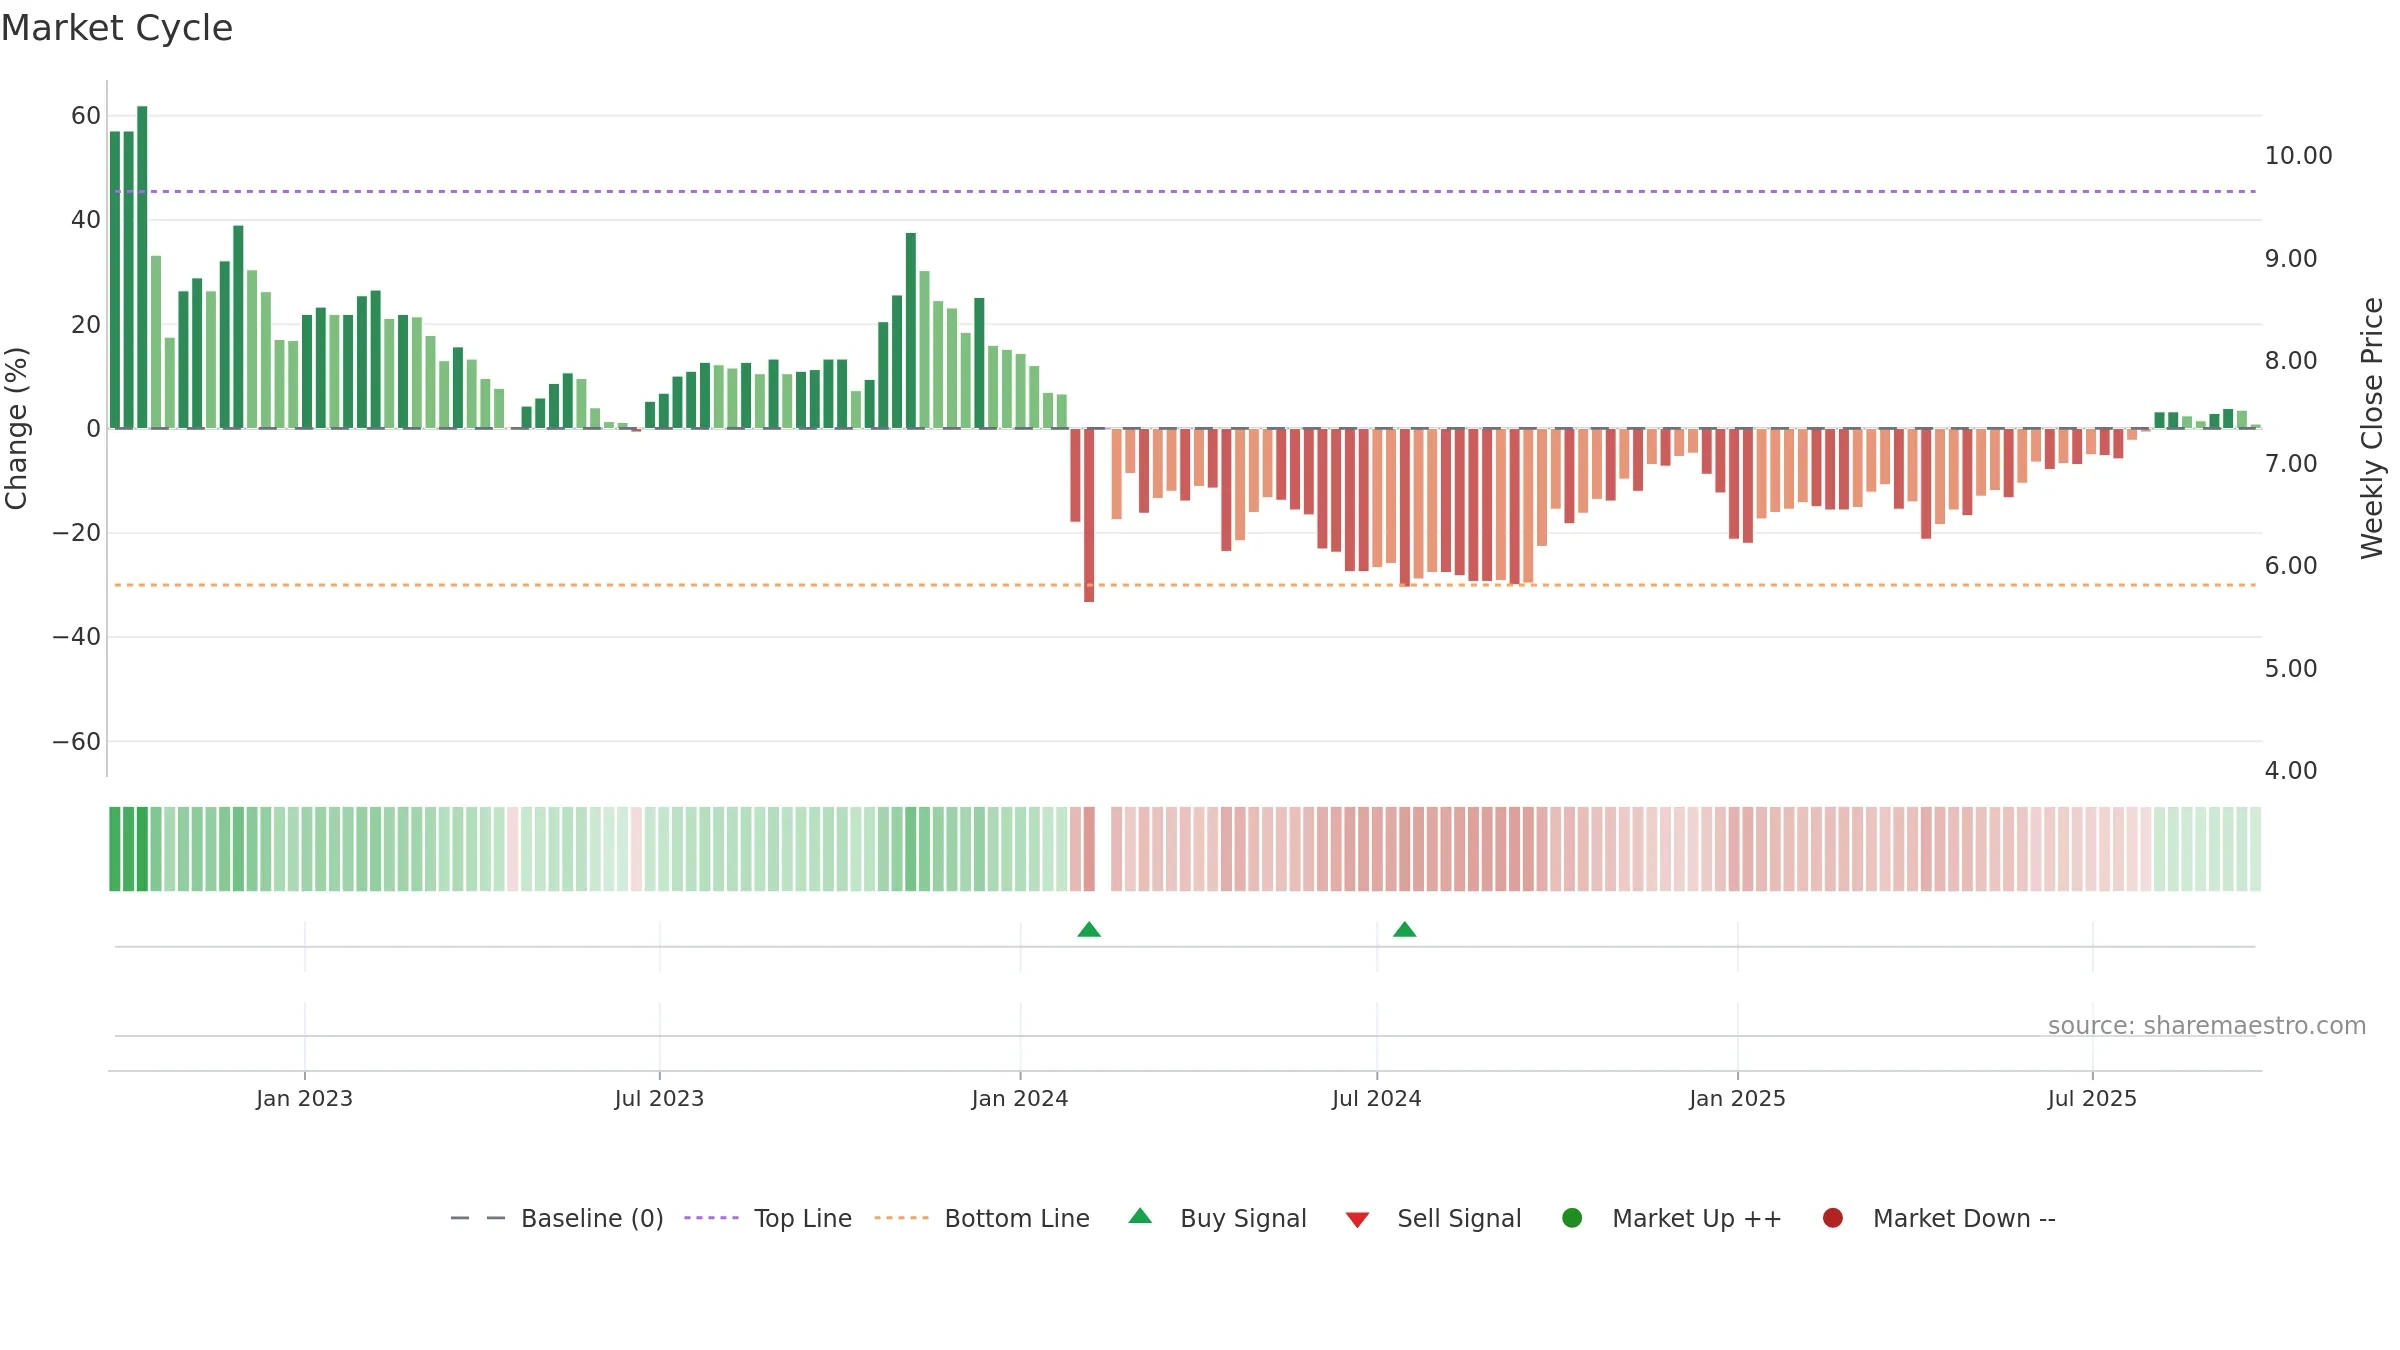Screen dimensions: 2400x1350
Task: Click orange dashed Bottom Line swatch in legend
Action: click(901, 1218)
